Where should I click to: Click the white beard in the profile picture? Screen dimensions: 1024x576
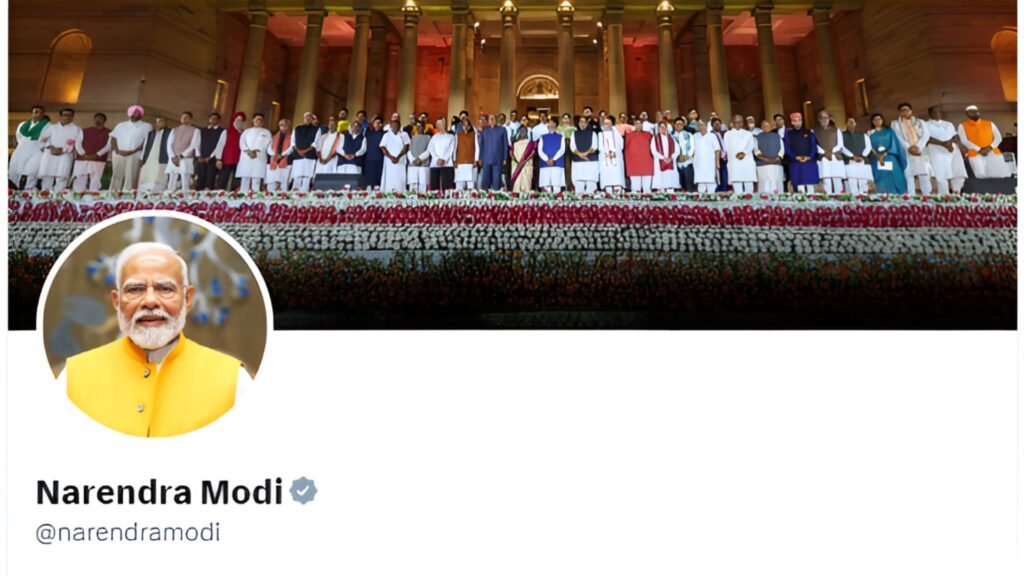[152, 328]
